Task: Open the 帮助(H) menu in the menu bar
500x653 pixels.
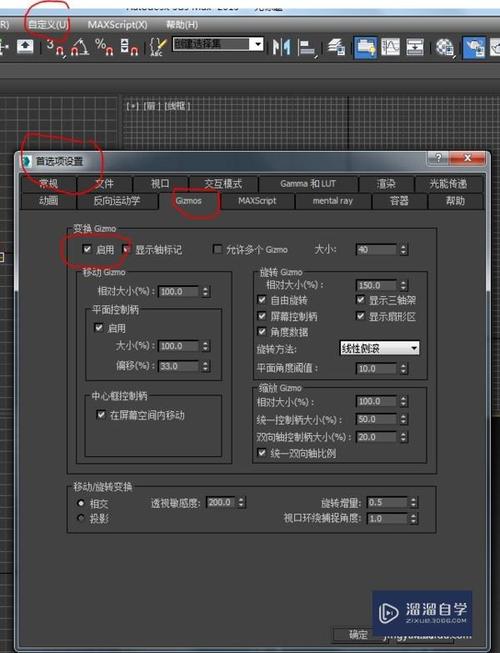Action: [182, 25]
